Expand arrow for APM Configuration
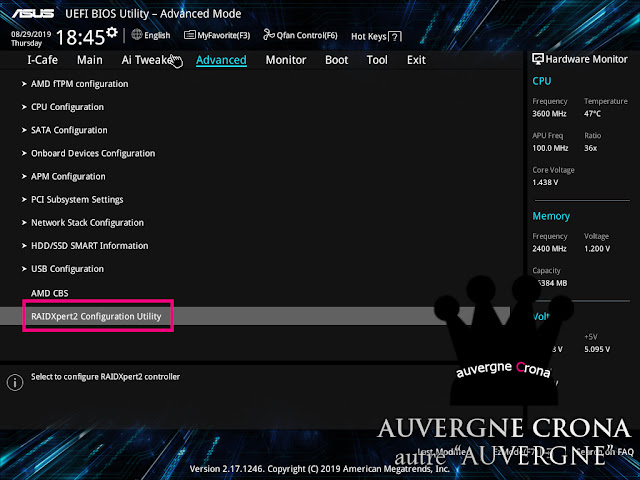This screenshot has width=640, height=480. [x=24, y=176]
